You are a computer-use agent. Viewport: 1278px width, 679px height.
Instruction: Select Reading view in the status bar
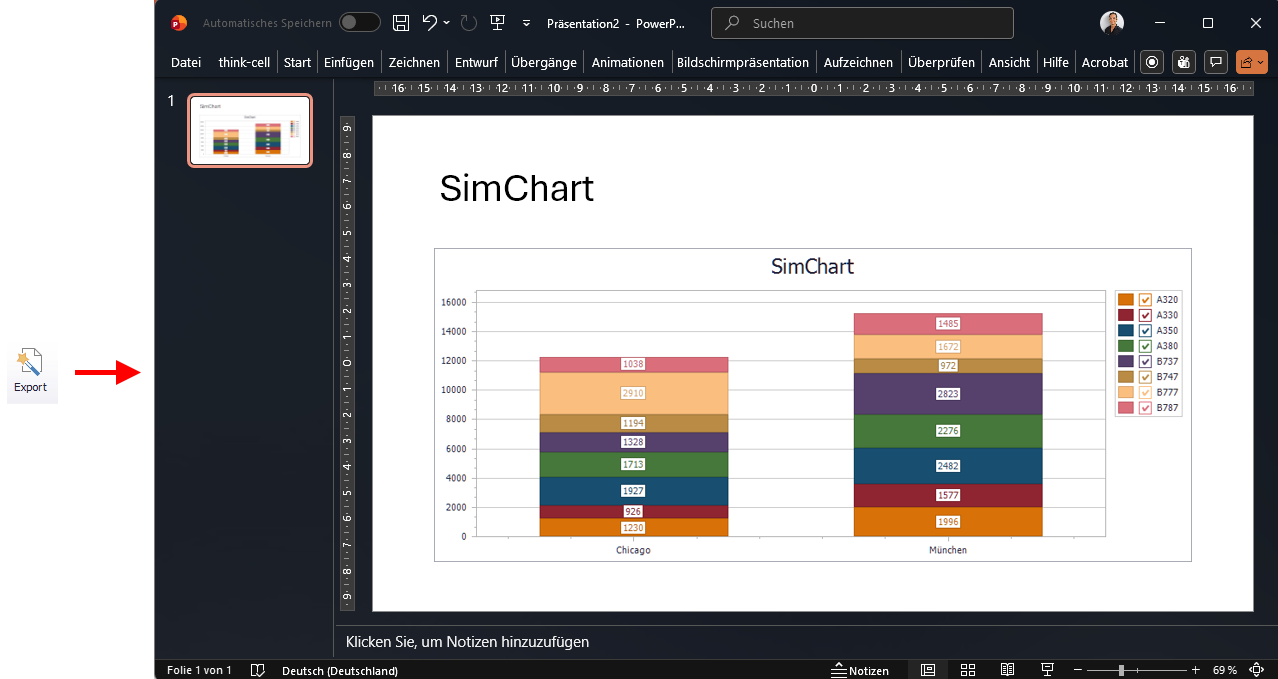1007,669
